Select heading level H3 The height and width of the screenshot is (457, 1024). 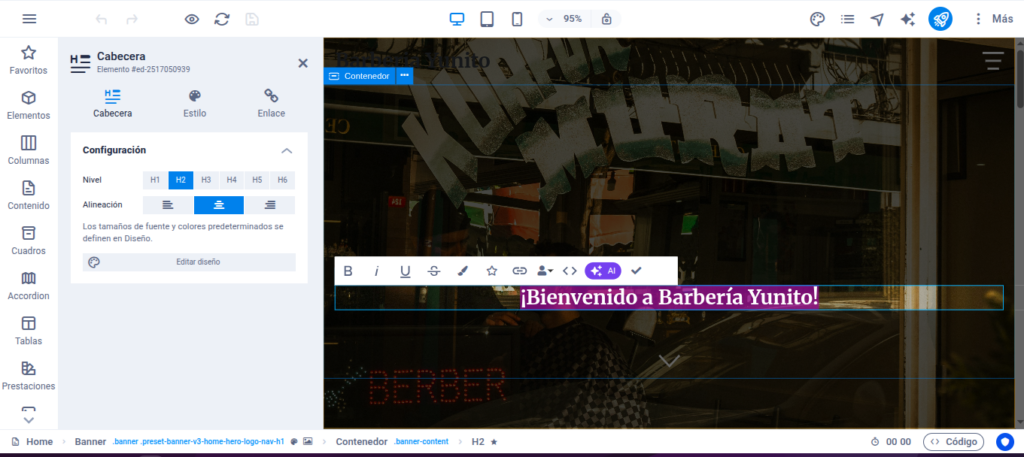click(206, 180)
